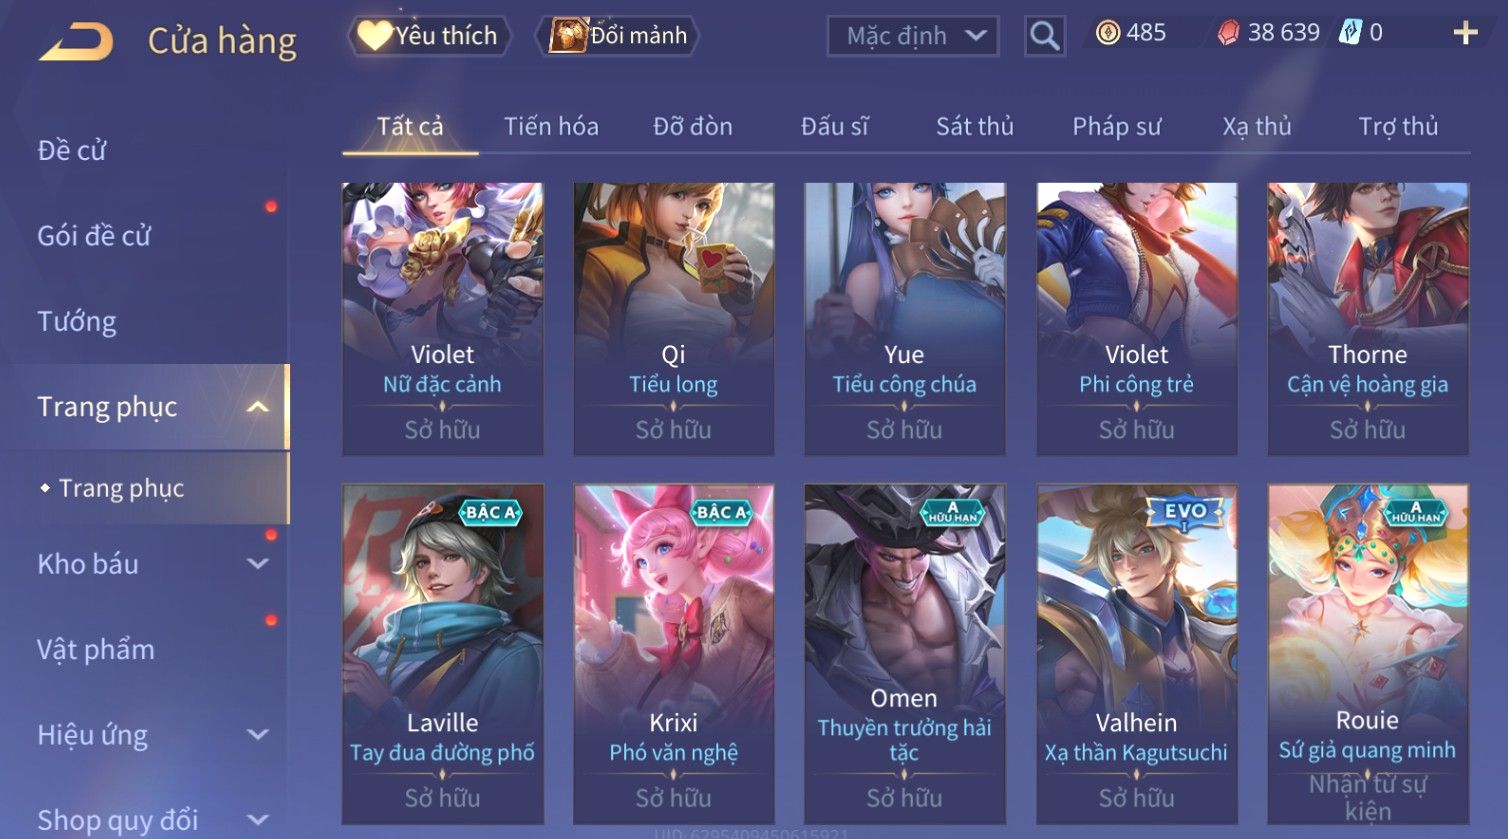Open search with the magnifier icon
Image resolution: width=1508 pixels, height=839 pixels.
[1044, 36]
